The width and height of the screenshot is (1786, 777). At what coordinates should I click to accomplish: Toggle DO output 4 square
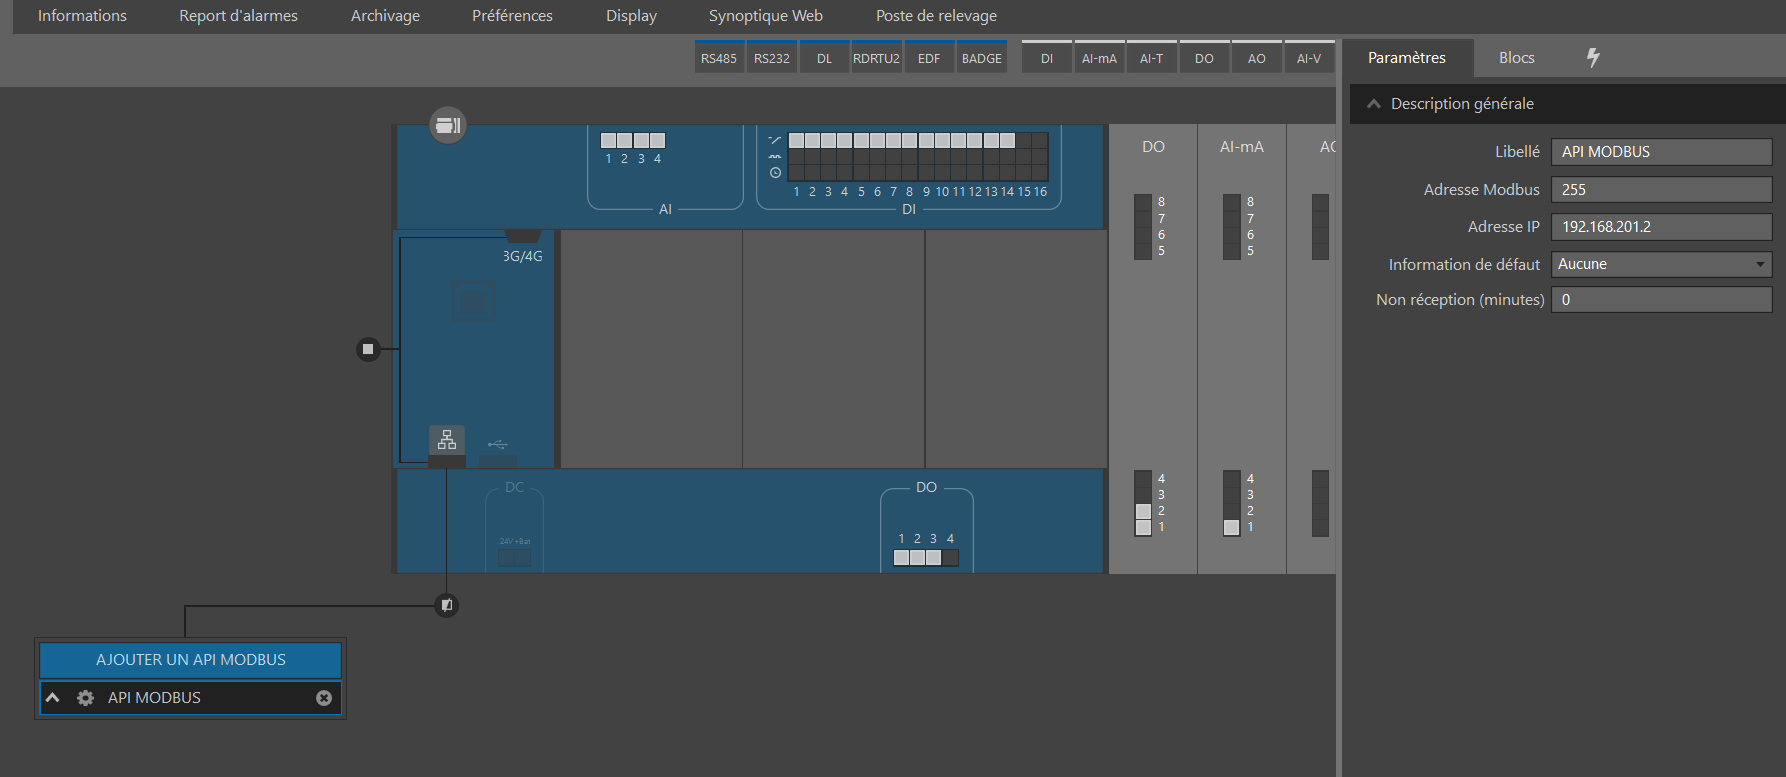coord(950,558)
